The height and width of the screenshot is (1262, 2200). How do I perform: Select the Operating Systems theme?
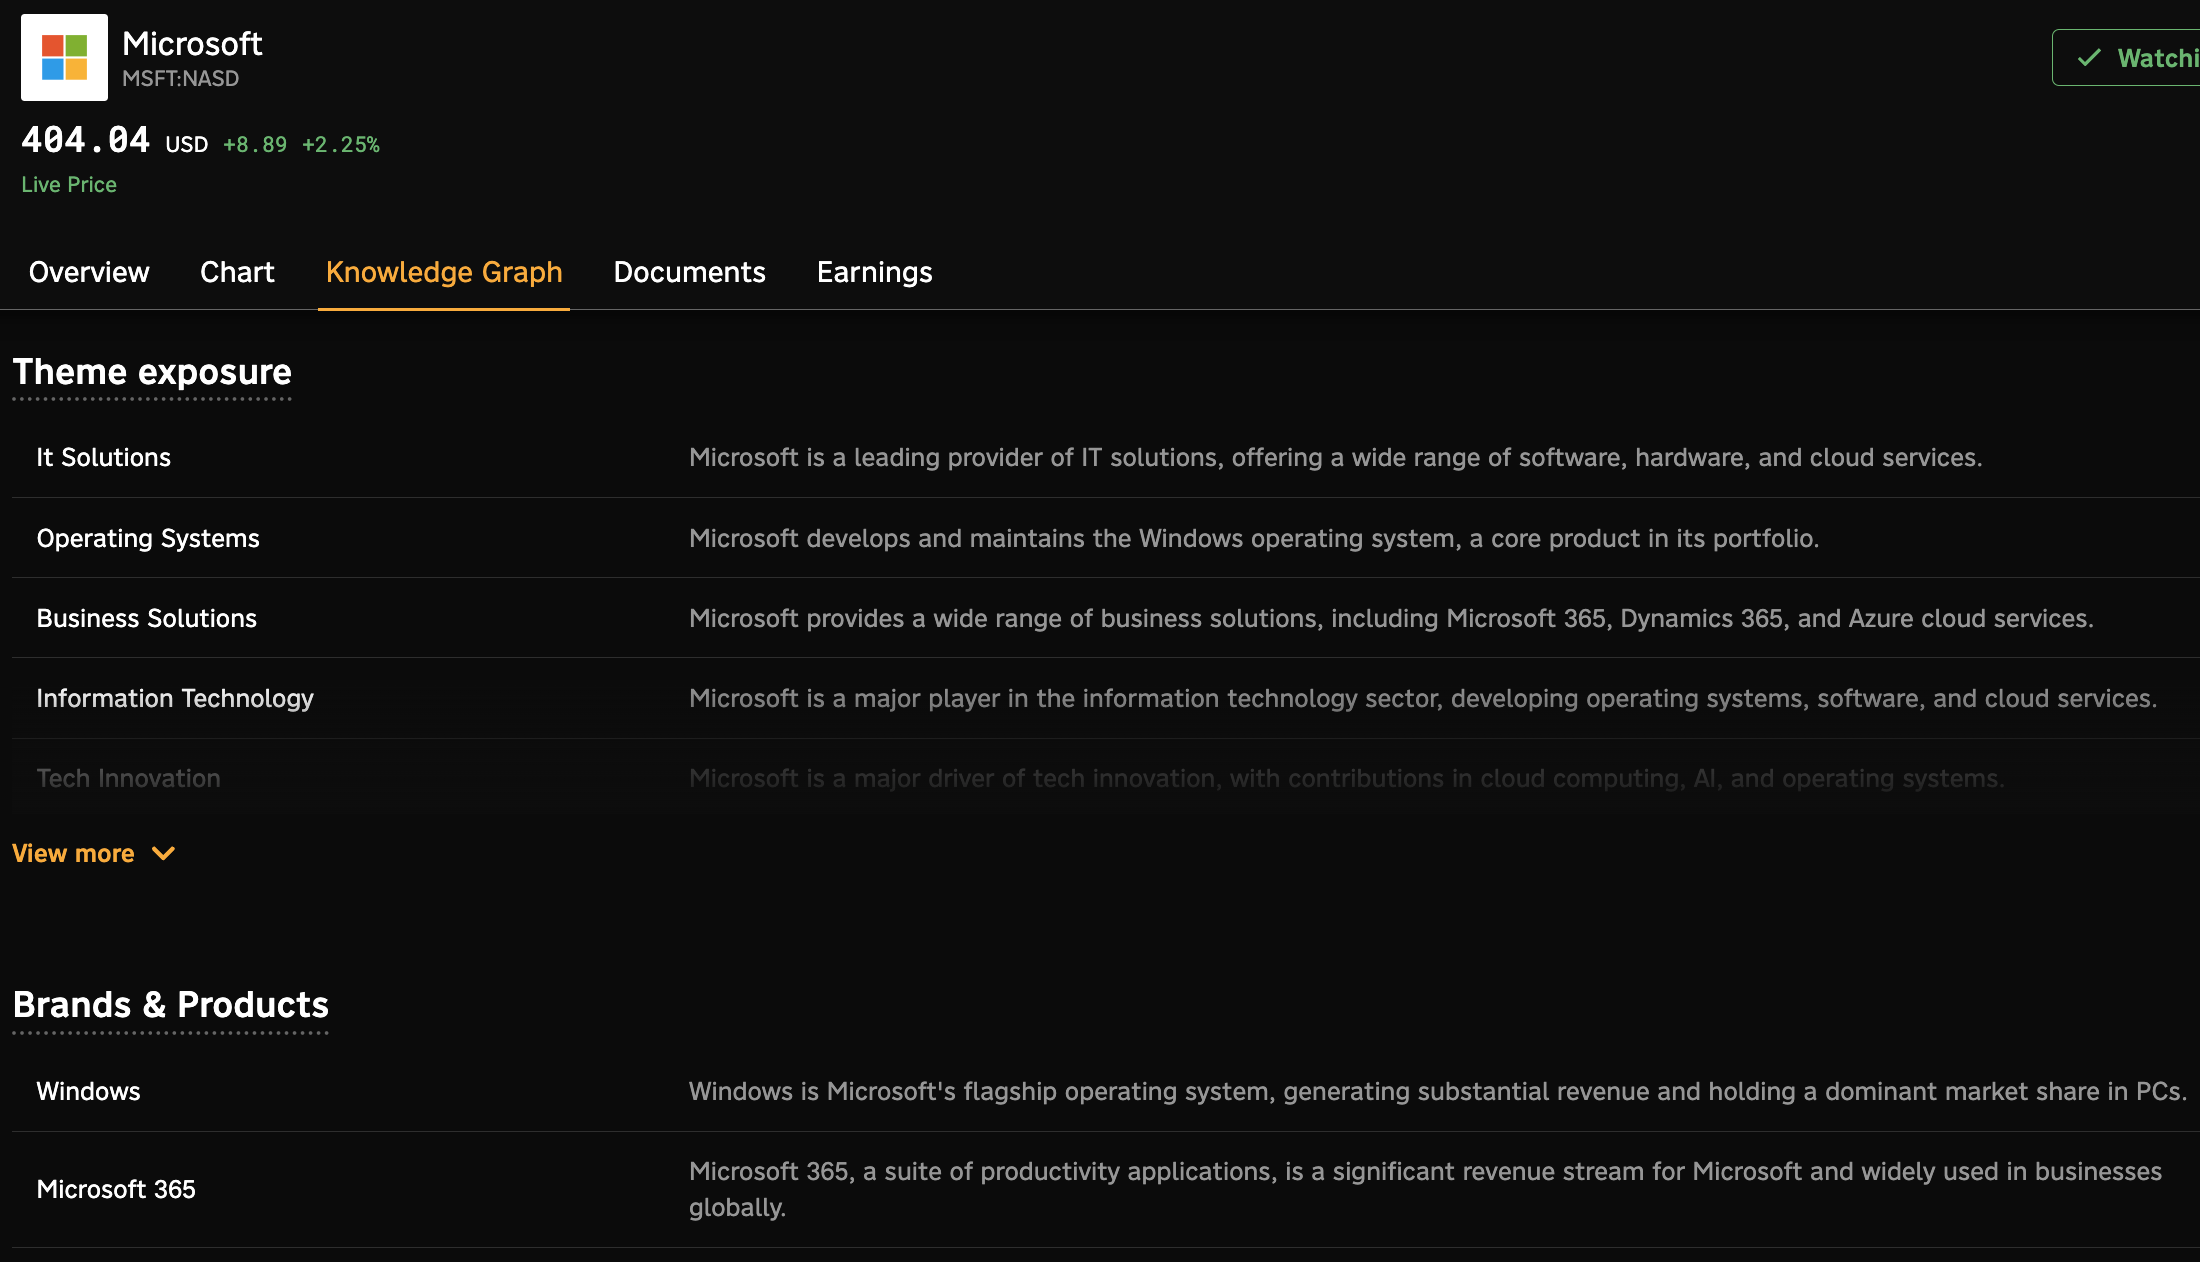point(148,538)
